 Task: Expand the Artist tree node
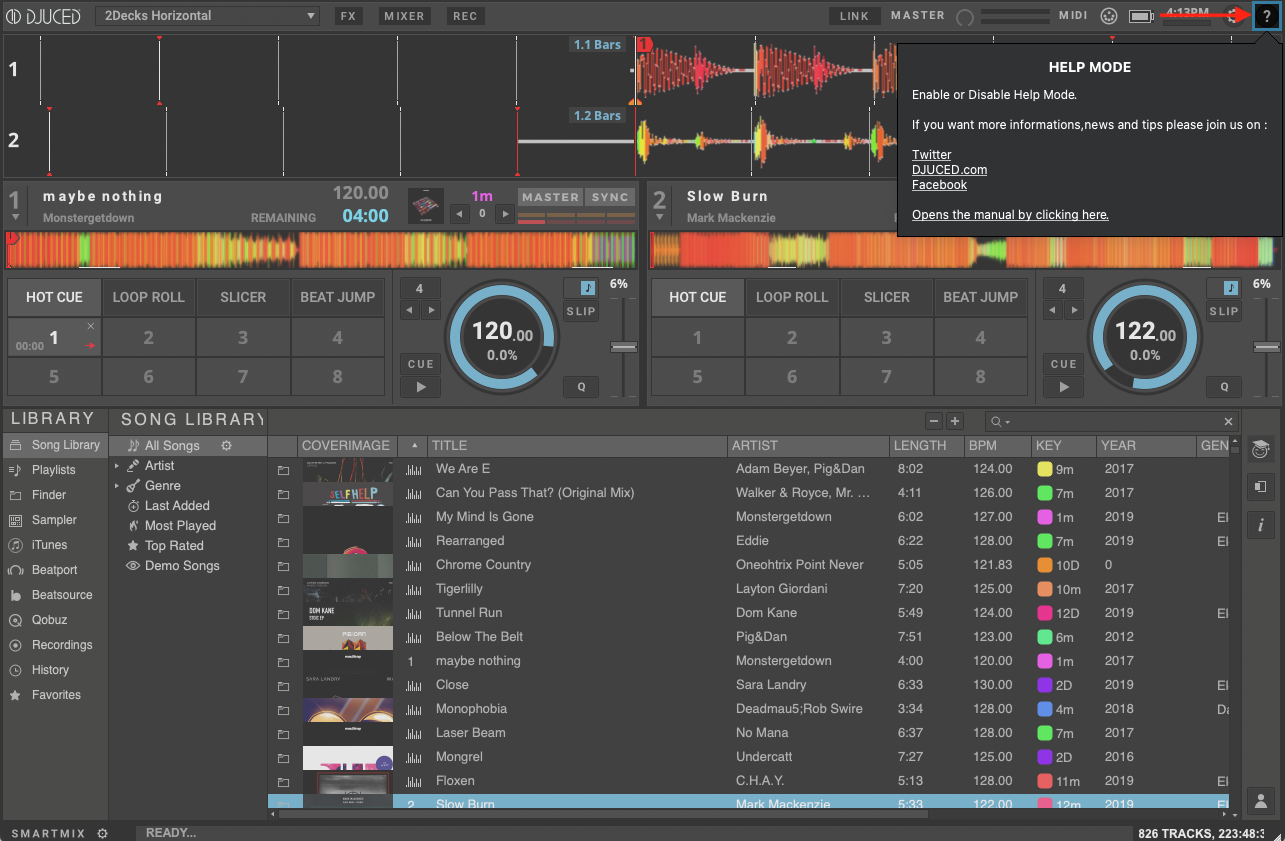tap(117, 466)
